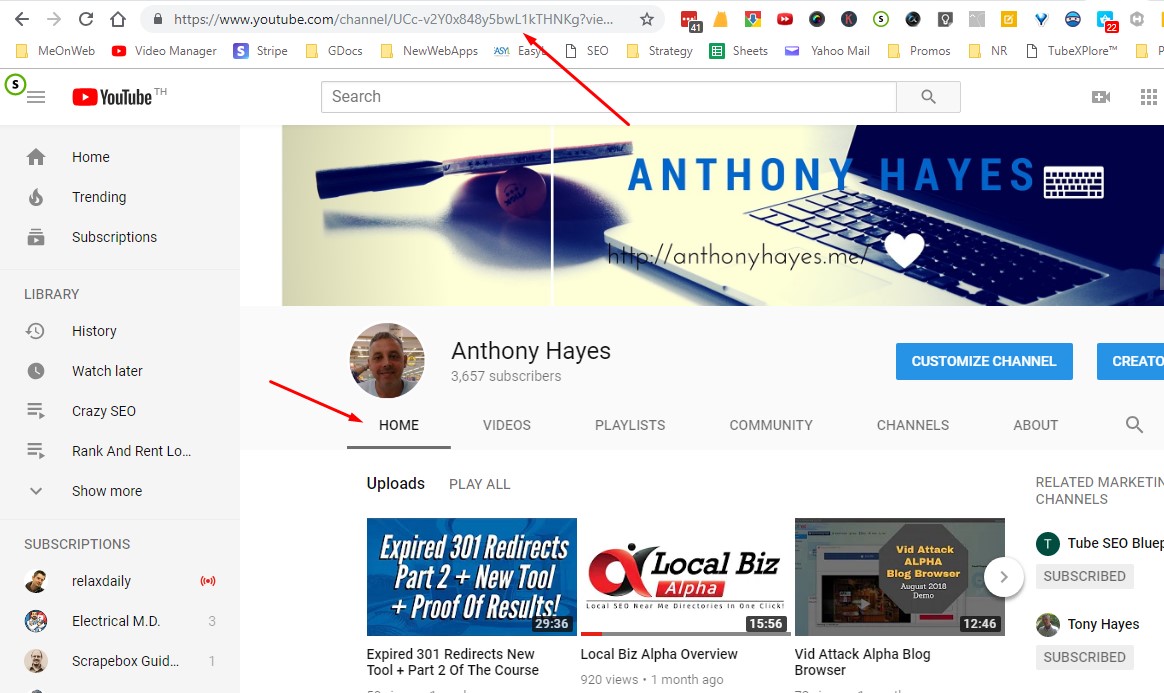Viewport: 1164px width, 693px height.
Task: Open the Tony Hayes related channel
Action: (1088, 625)
